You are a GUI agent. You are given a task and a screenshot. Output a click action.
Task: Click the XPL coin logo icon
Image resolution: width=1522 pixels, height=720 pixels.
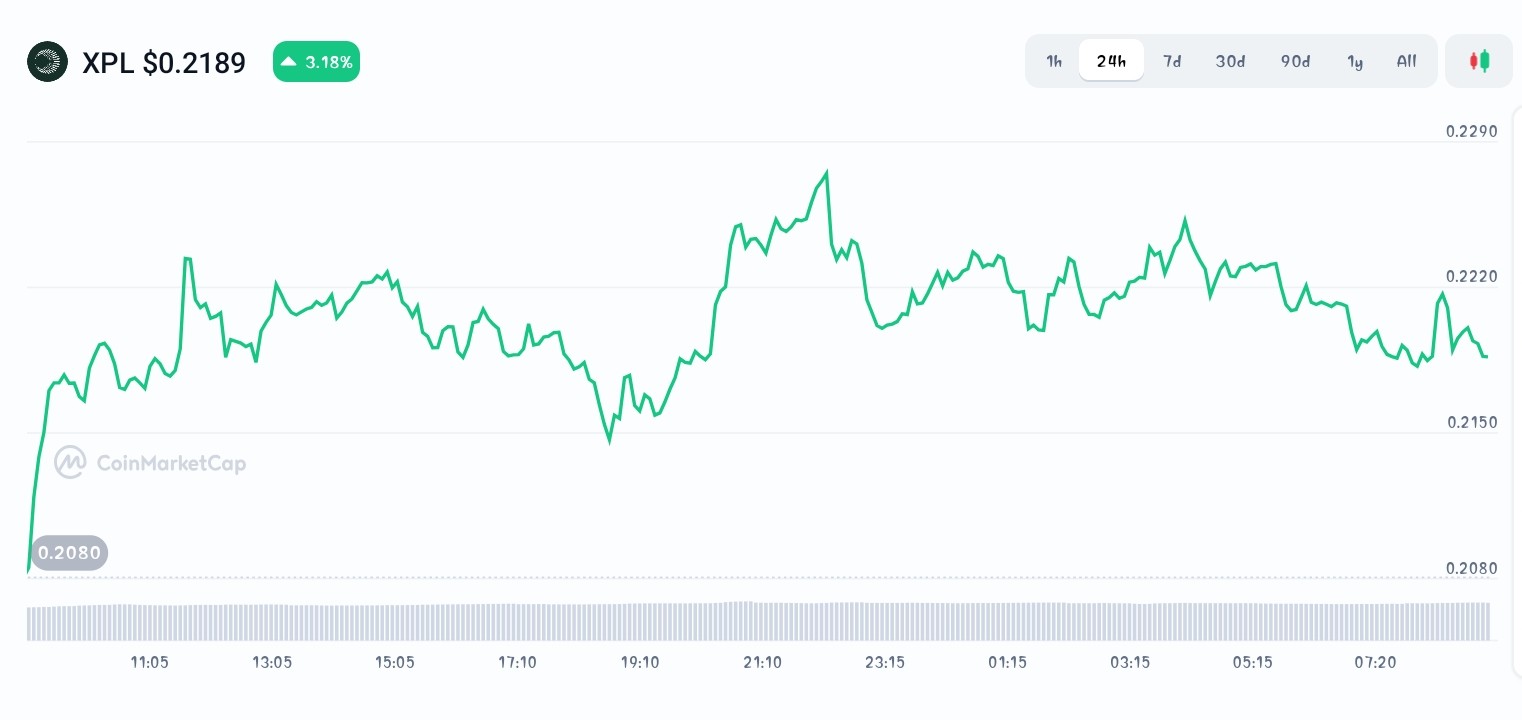pos(47,62)
